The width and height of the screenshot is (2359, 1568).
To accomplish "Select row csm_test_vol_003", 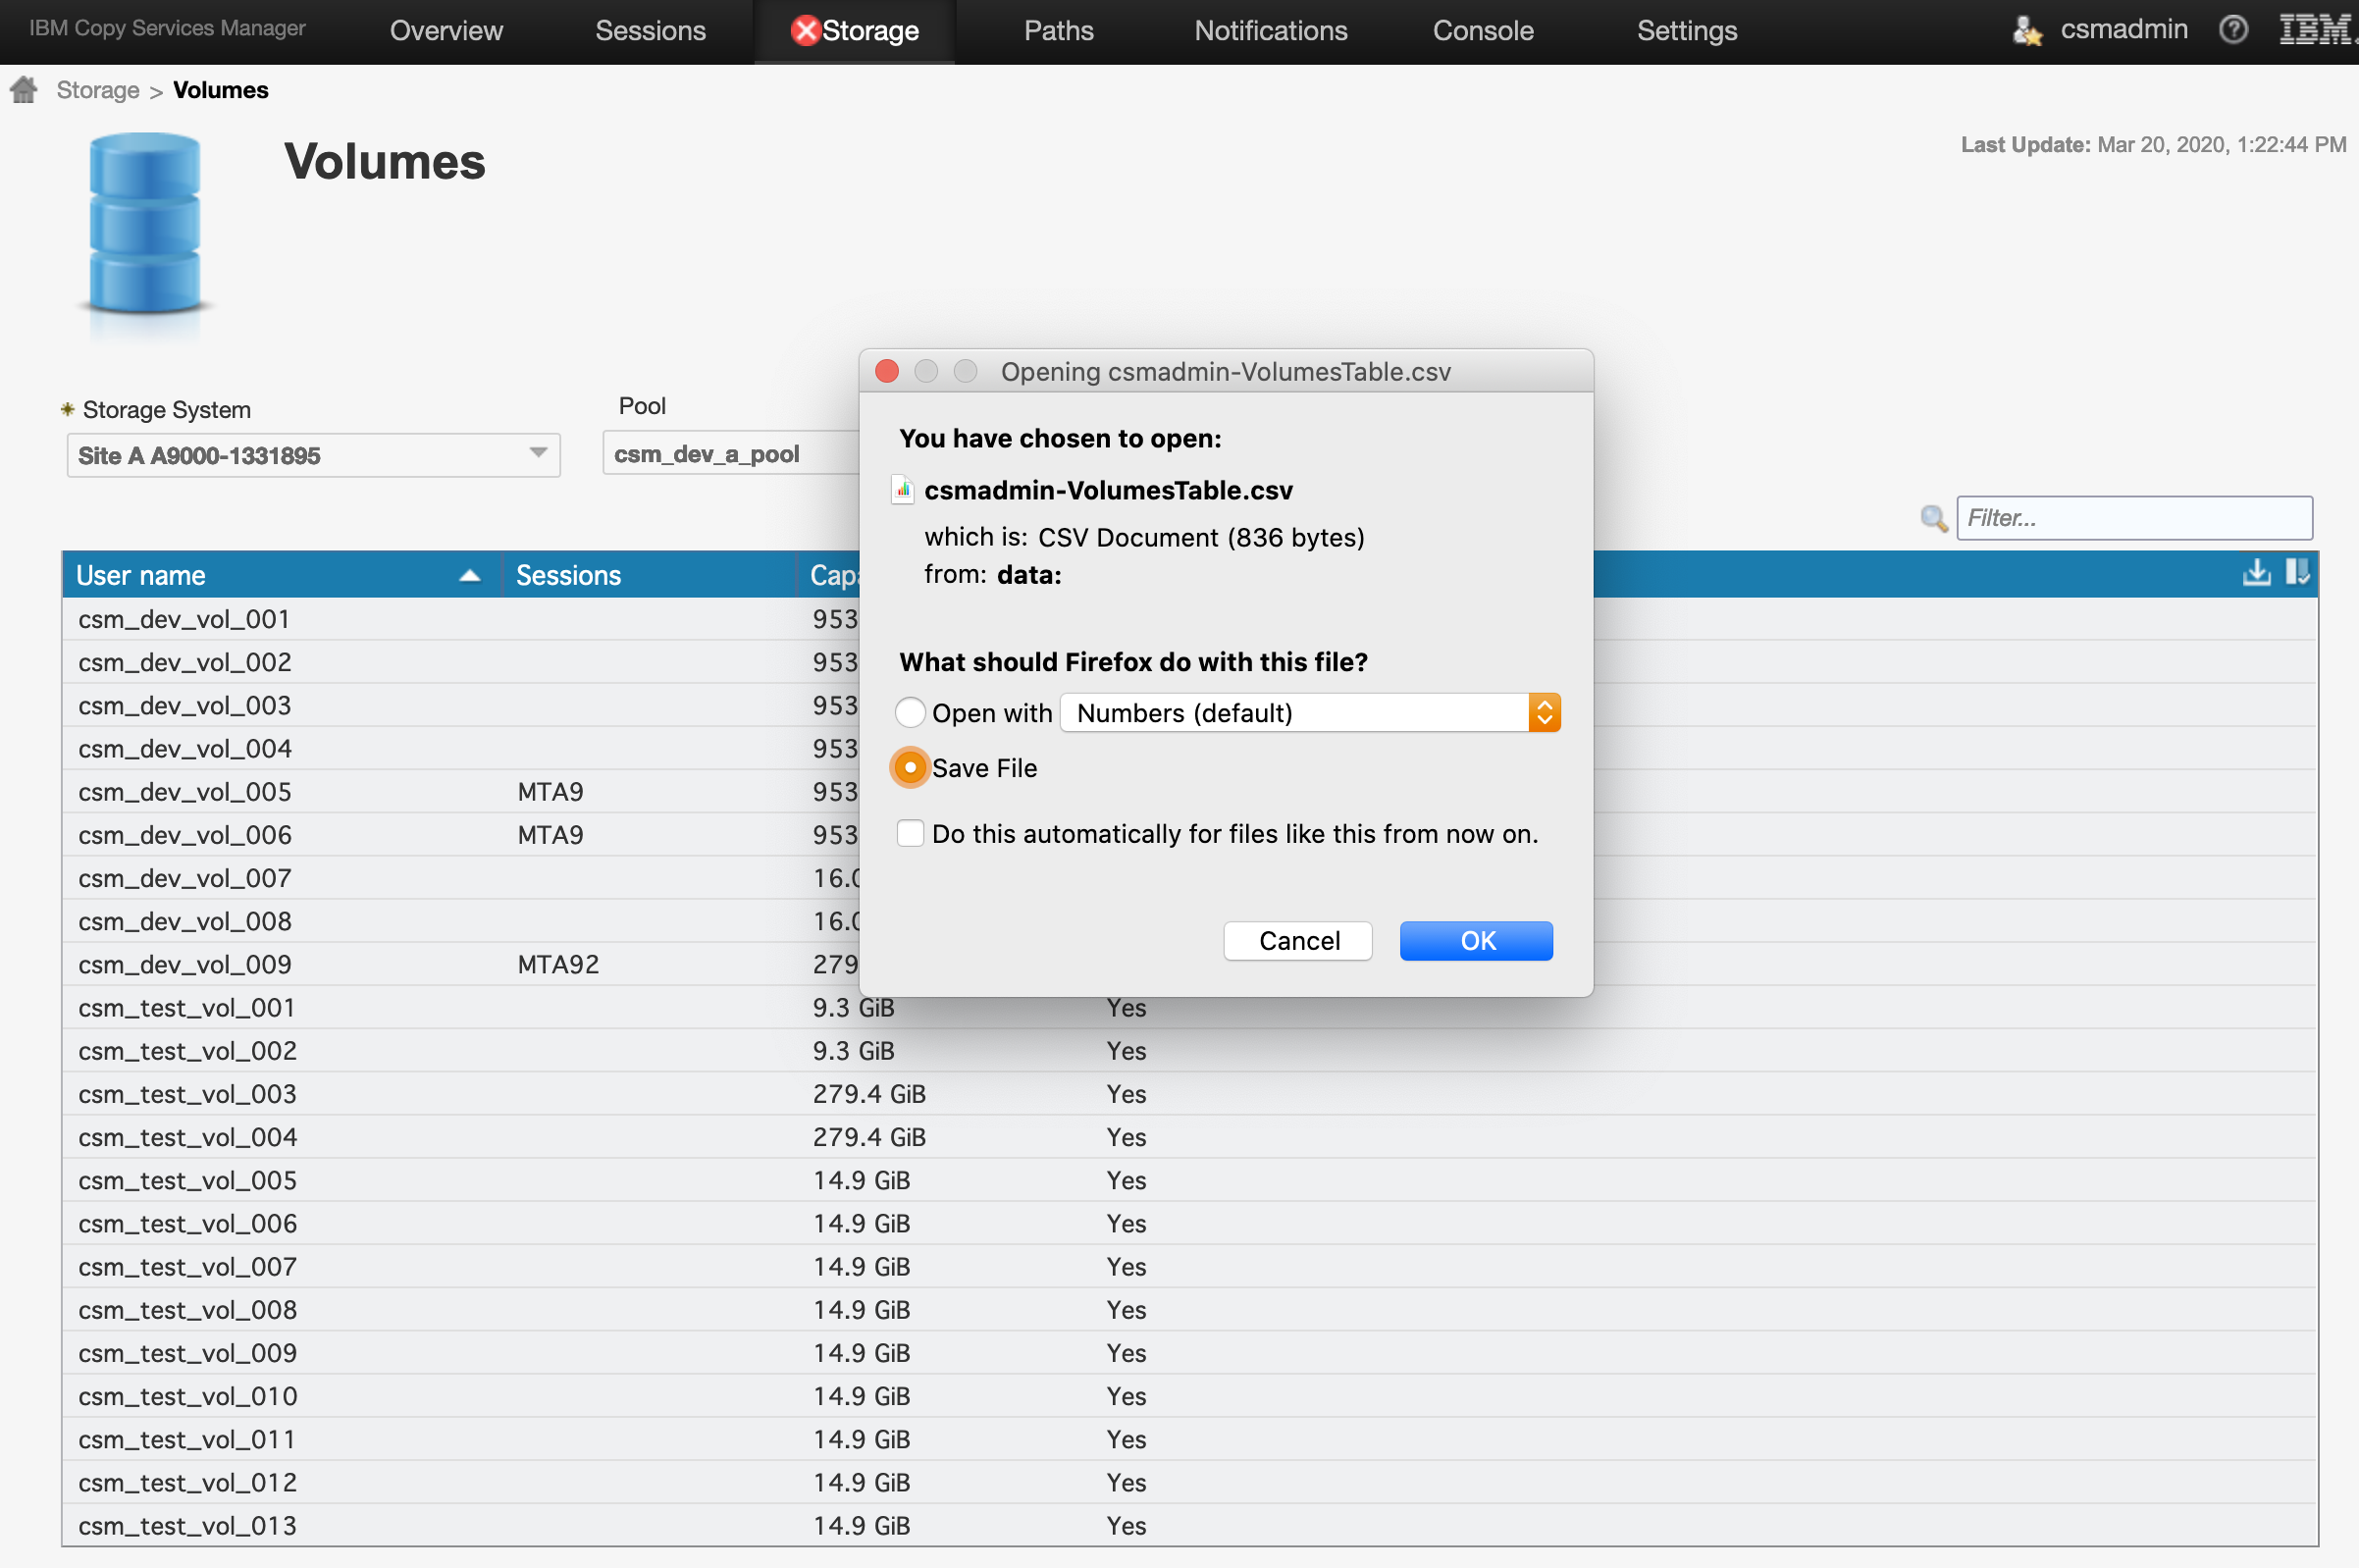I will pos(1189,1093).
